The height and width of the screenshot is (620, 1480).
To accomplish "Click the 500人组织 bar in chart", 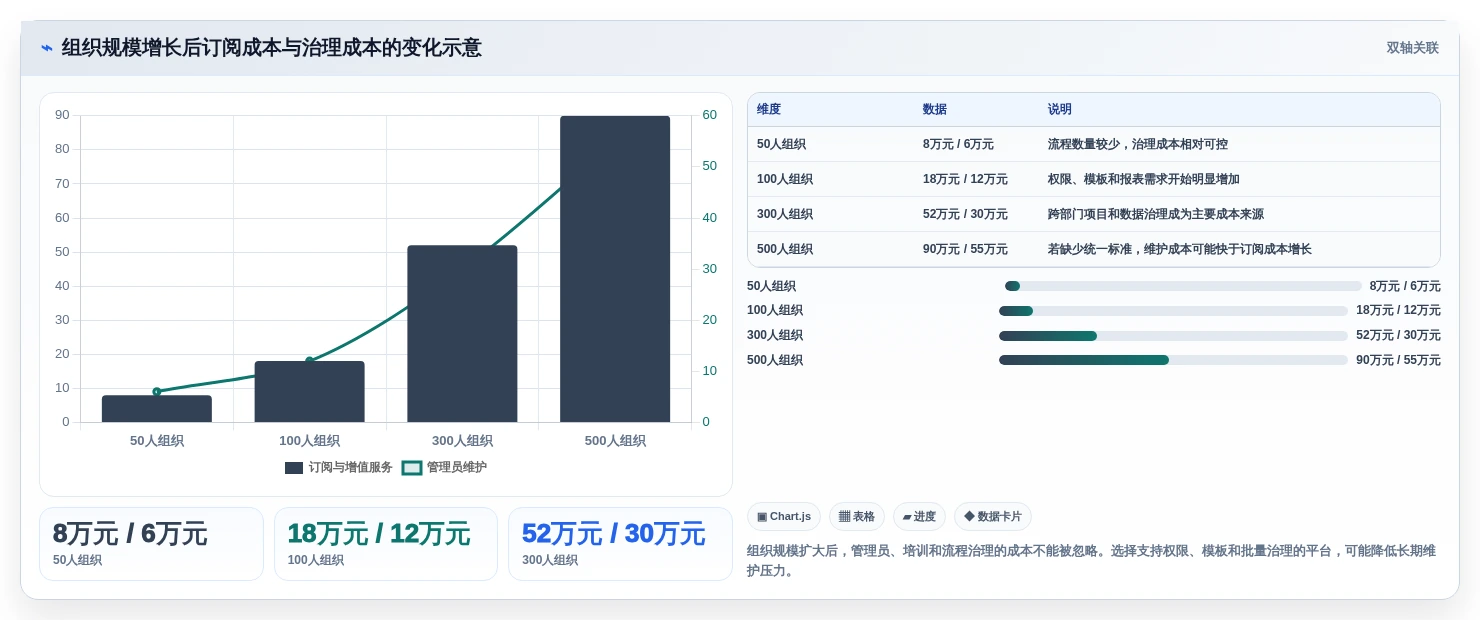I will pyautogui.click(x=615, y=269).
